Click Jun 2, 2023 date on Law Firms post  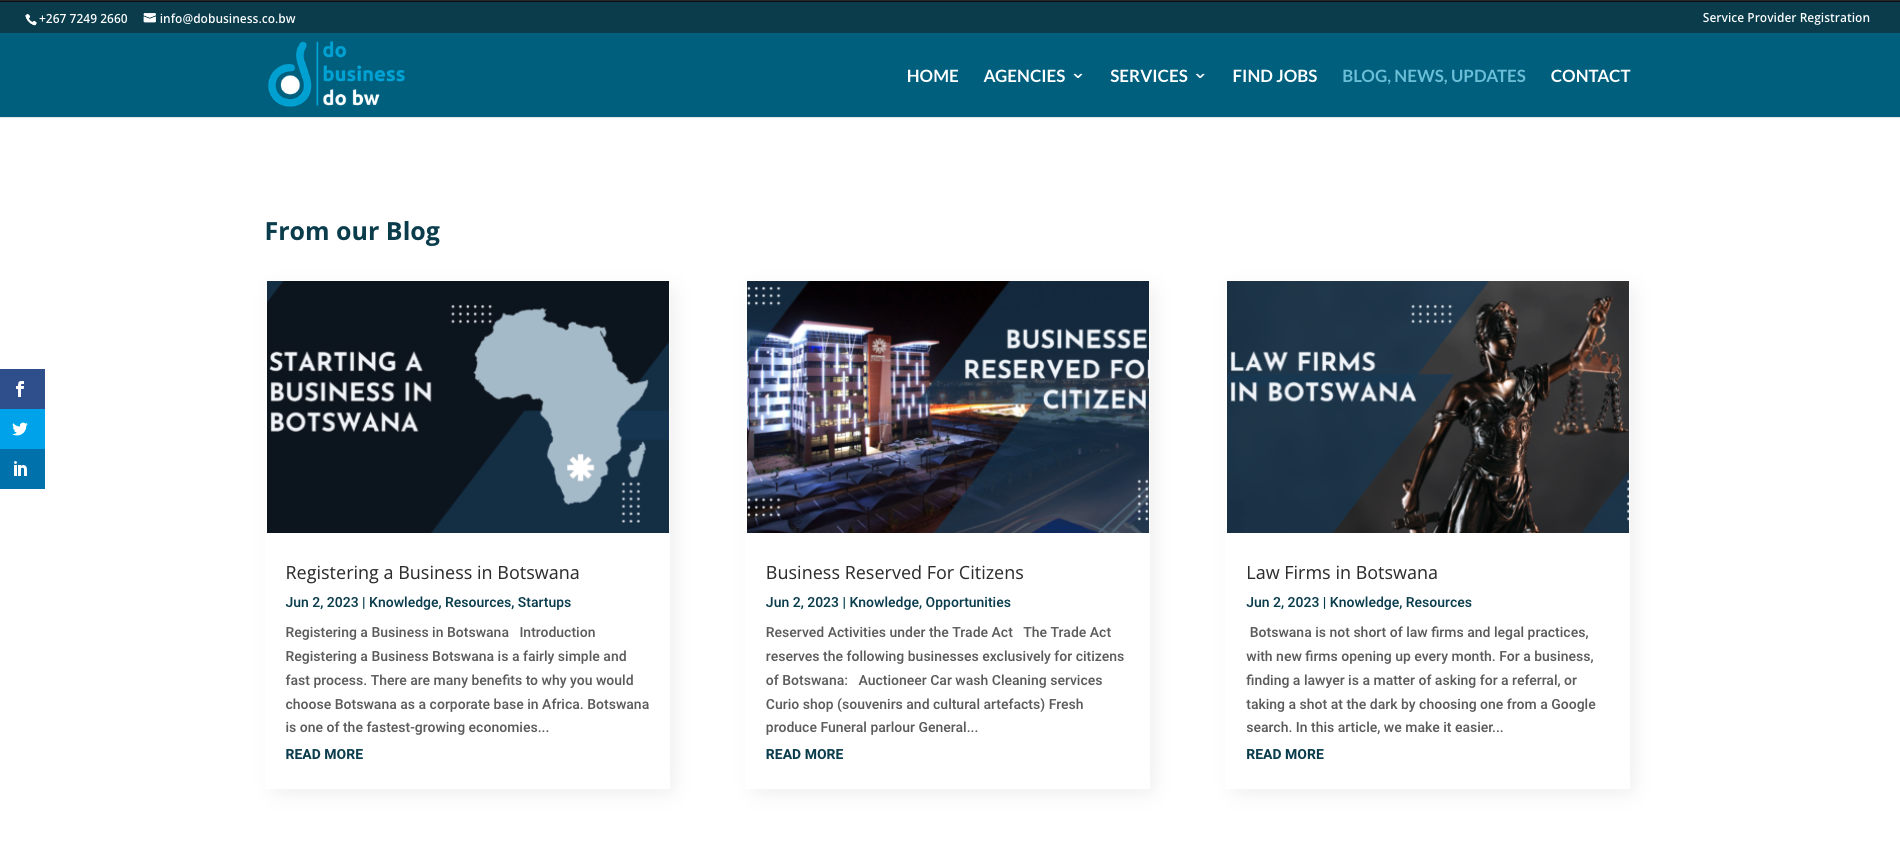coord(1282,602)
